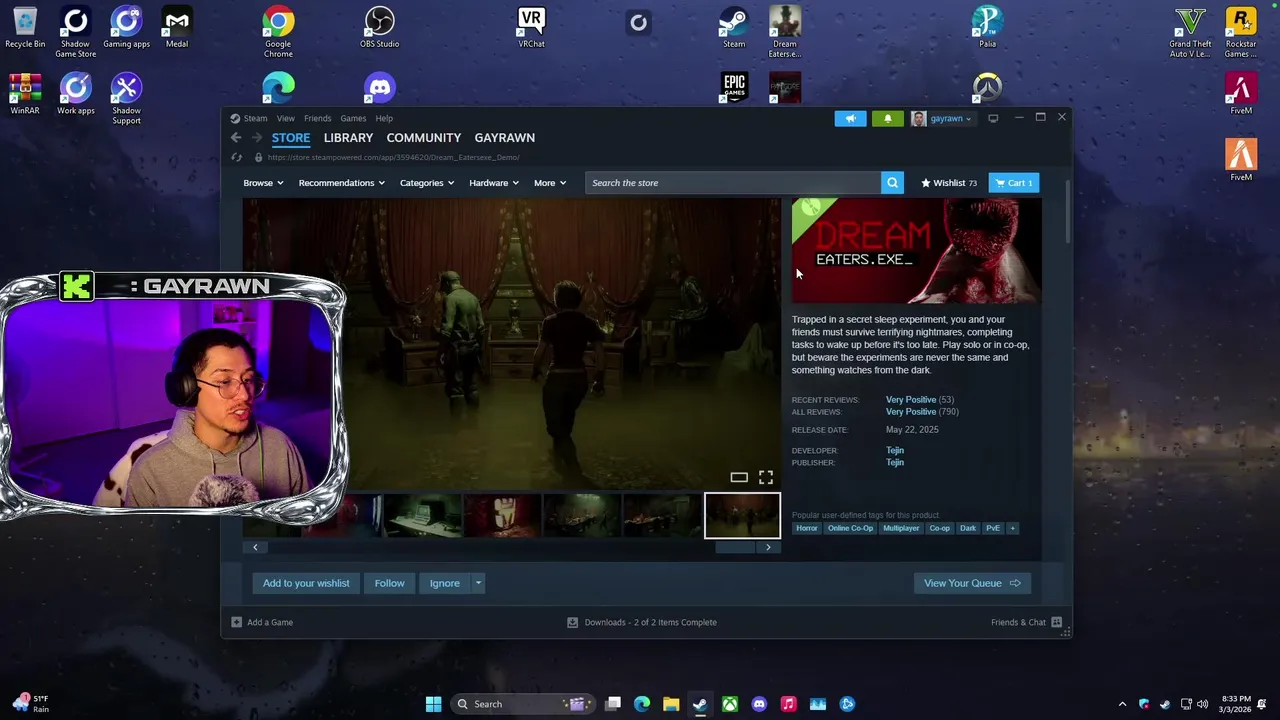Open the View menu
The image size is (1280, 720).
coord(286,119)
